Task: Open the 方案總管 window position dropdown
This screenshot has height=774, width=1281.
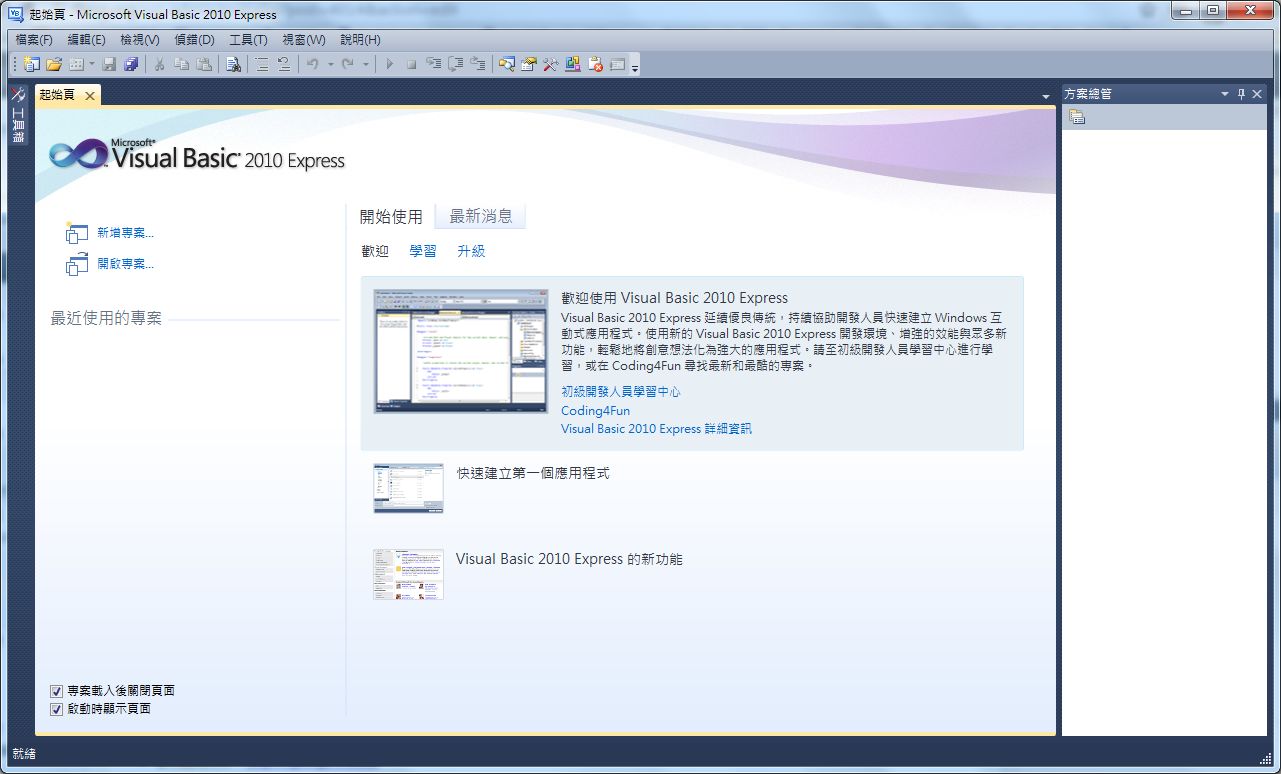Action: pyautogui.click(x=1225, y=94)
